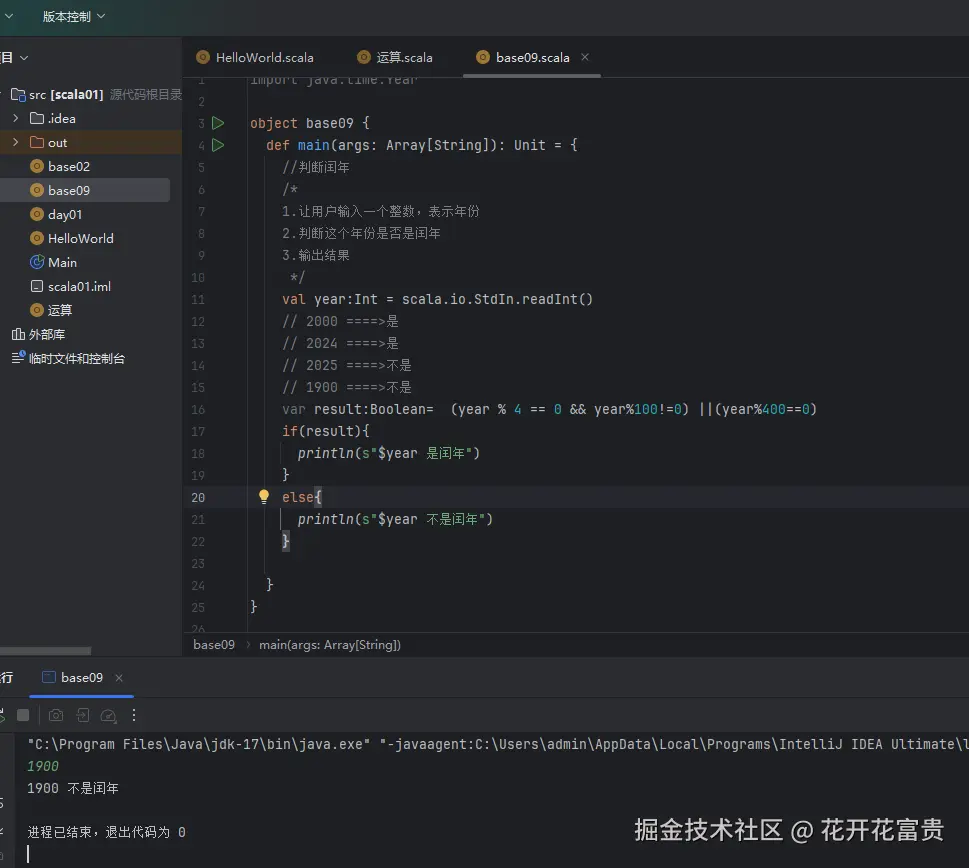Click the Main class icon

coord(37,262)
